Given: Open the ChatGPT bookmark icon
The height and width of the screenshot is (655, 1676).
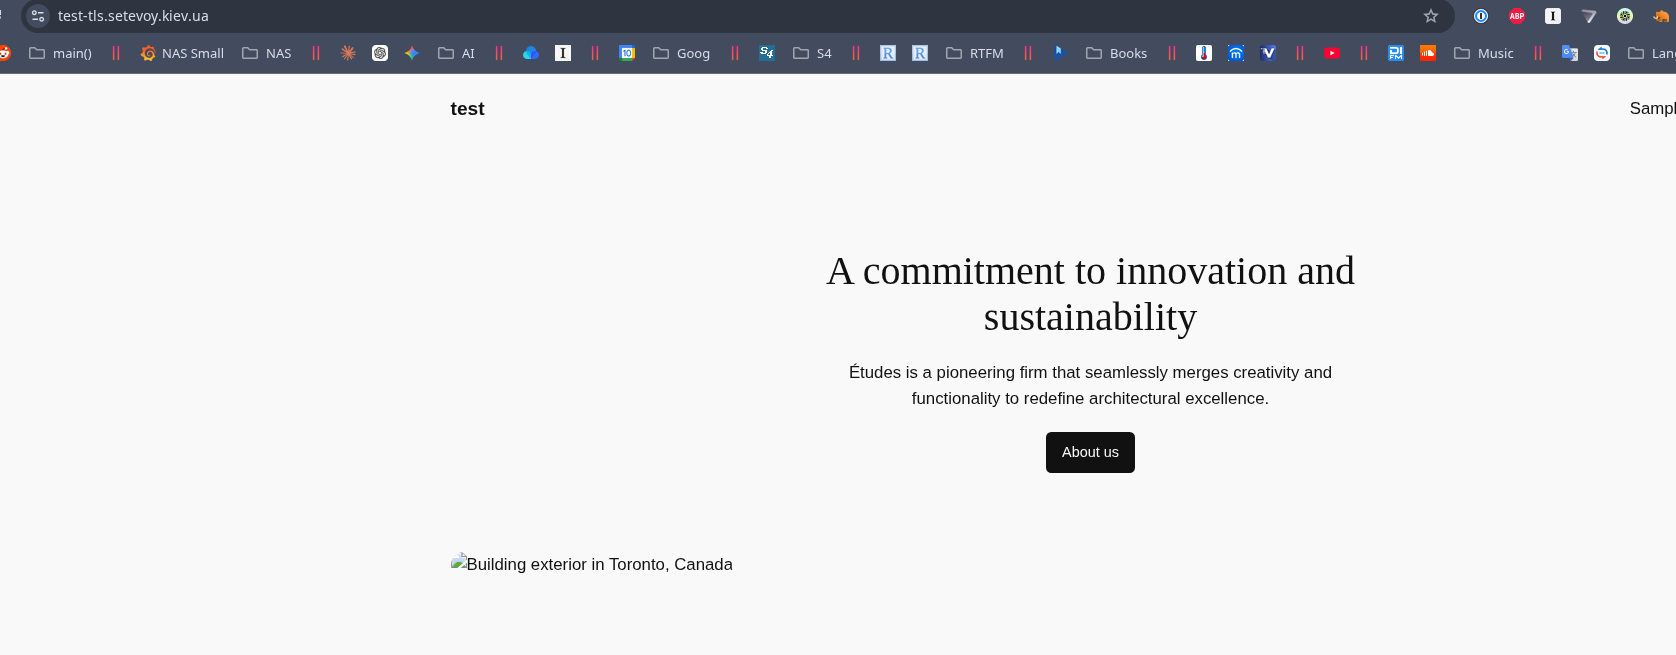Looking at the screenshot, I should point(380,53).
